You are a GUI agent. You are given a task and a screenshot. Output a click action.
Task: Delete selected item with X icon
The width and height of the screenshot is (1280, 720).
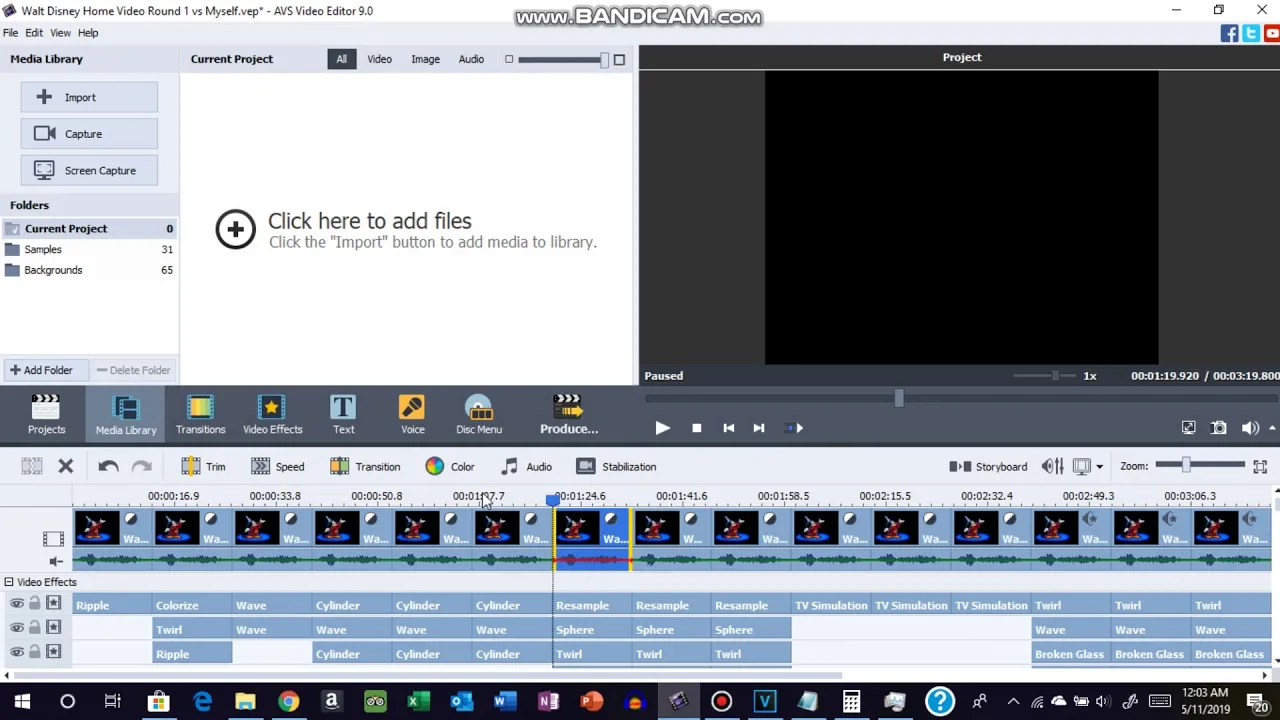pos(66,466)
